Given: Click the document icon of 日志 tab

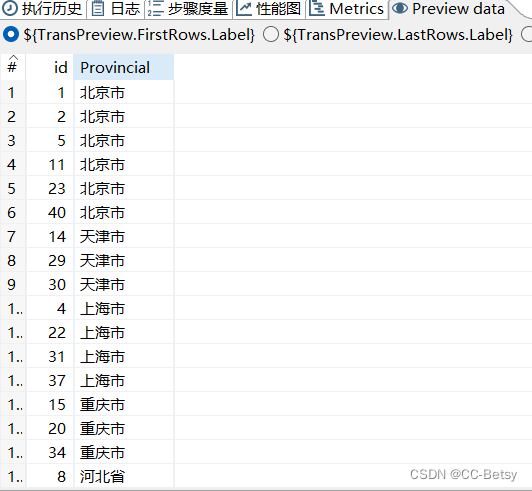Looking at the screenshot, I should 98,8.
